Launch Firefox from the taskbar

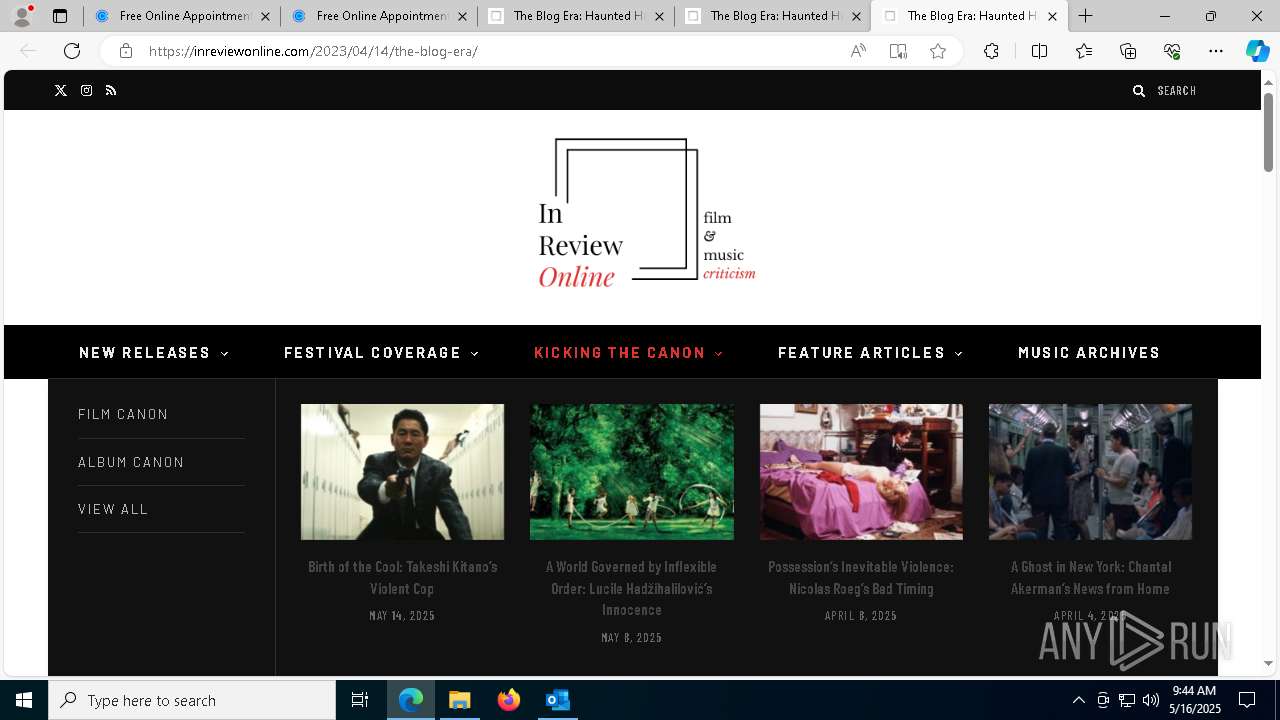(509, 700)
